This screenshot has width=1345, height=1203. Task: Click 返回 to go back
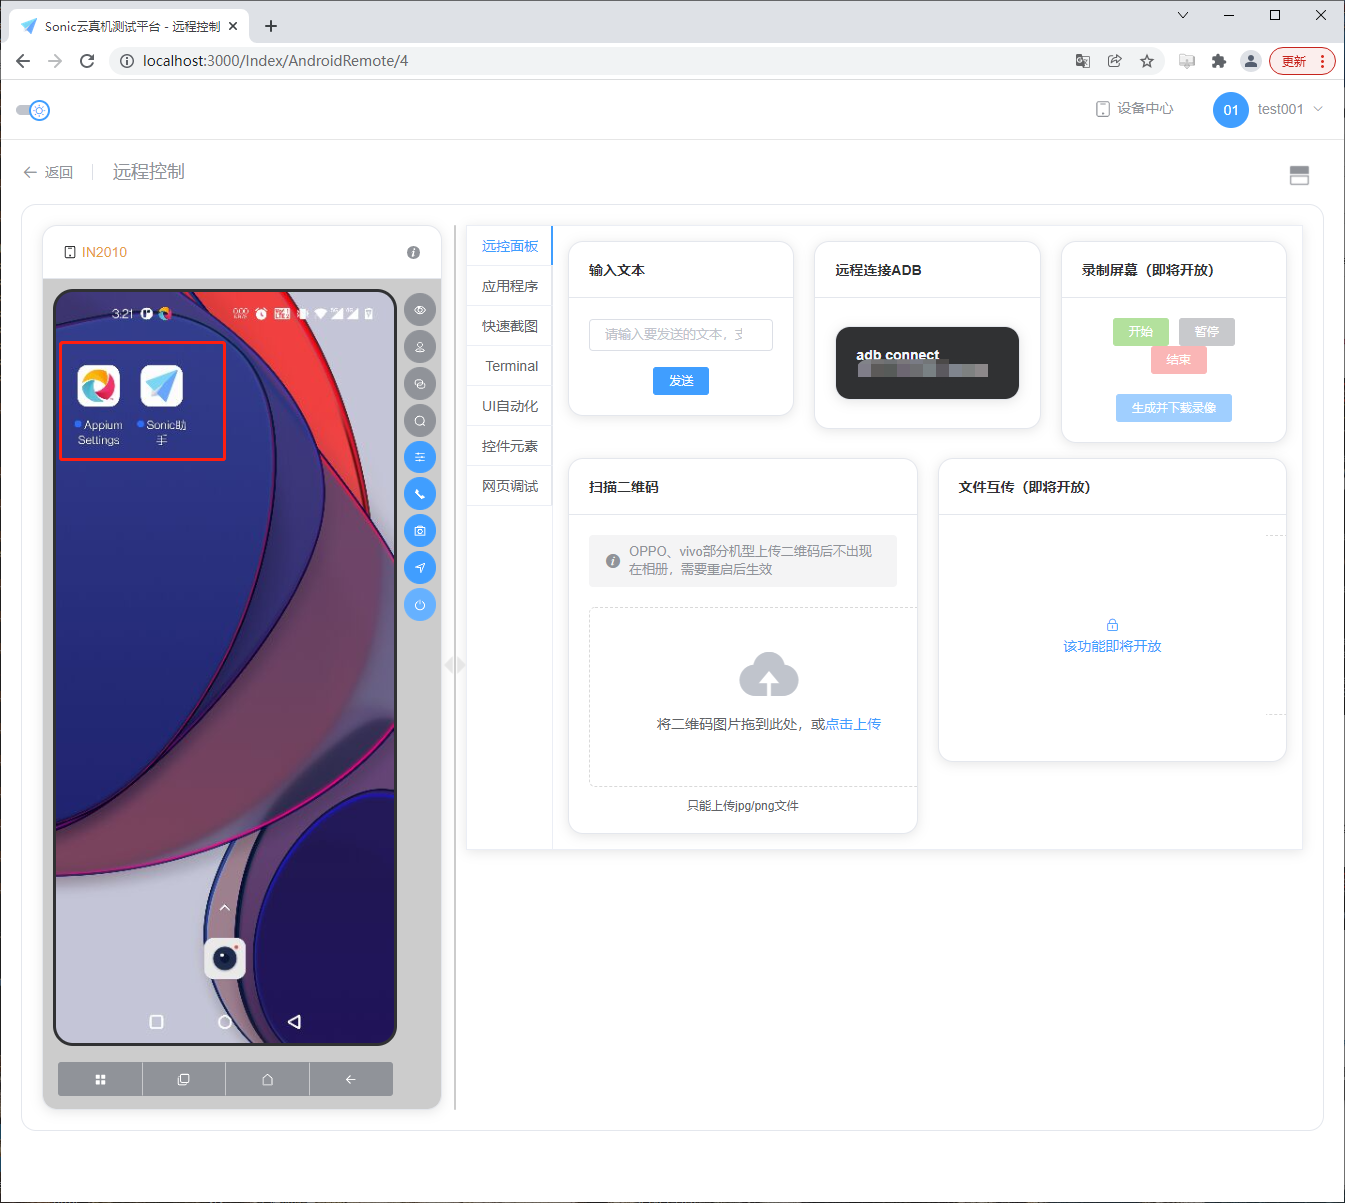tap(48, 172)
